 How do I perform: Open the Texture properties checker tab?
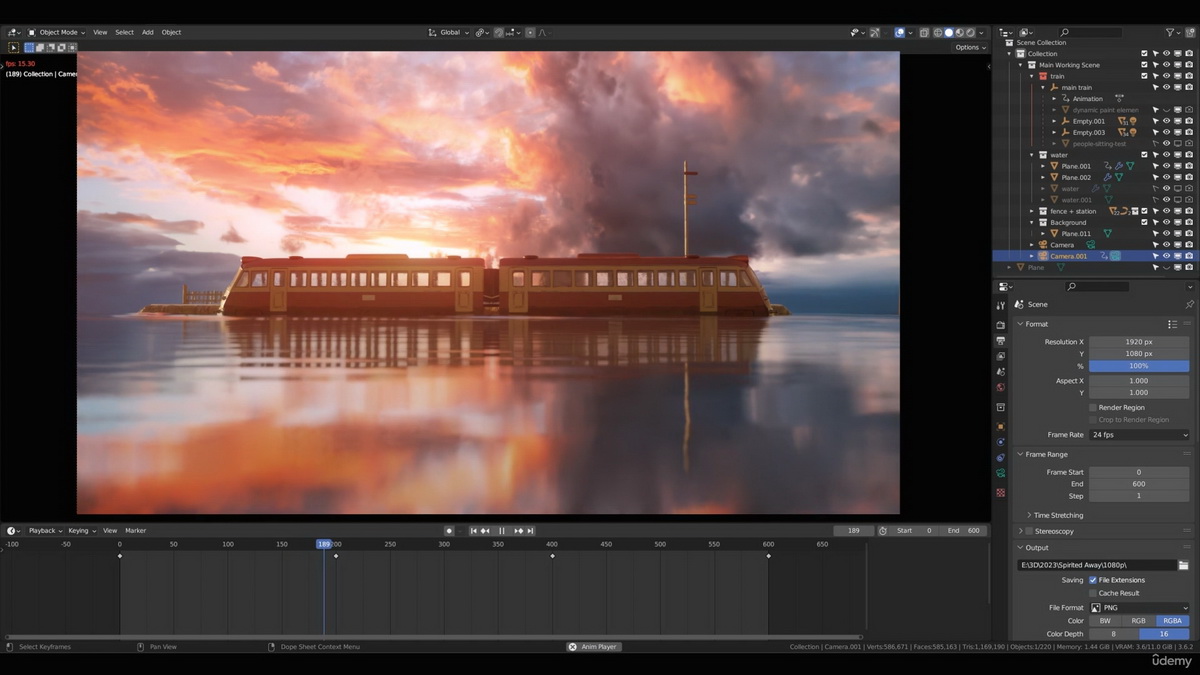tap(1000, 493)
